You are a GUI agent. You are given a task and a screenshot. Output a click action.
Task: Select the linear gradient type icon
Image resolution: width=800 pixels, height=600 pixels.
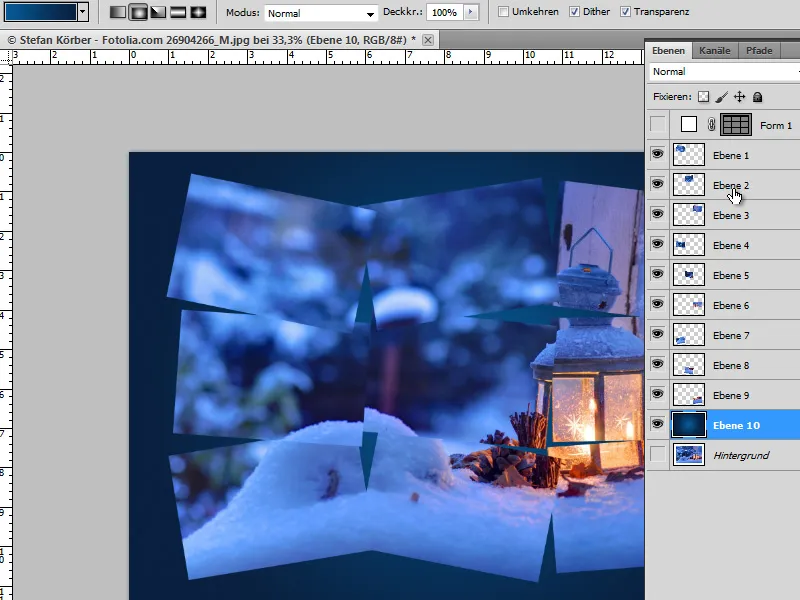[x=118, y=13]
